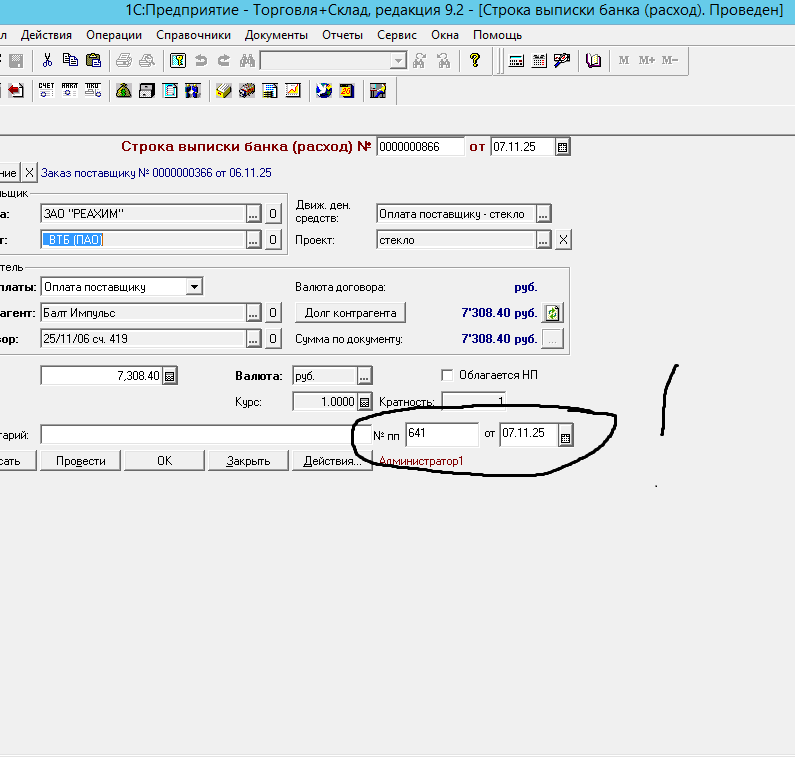Open the Помощь menu
Viewport: 795px width, 759px height.
497,35
